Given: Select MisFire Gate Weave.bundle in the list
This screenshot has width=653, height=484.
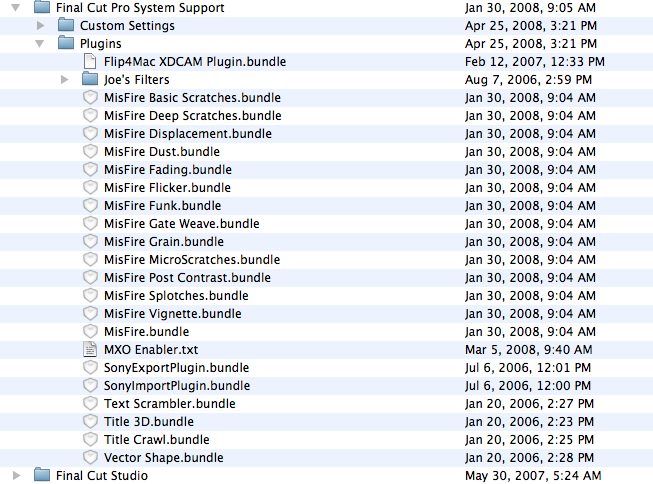Looking at the screenshot, I should click(x=181, y=224).
